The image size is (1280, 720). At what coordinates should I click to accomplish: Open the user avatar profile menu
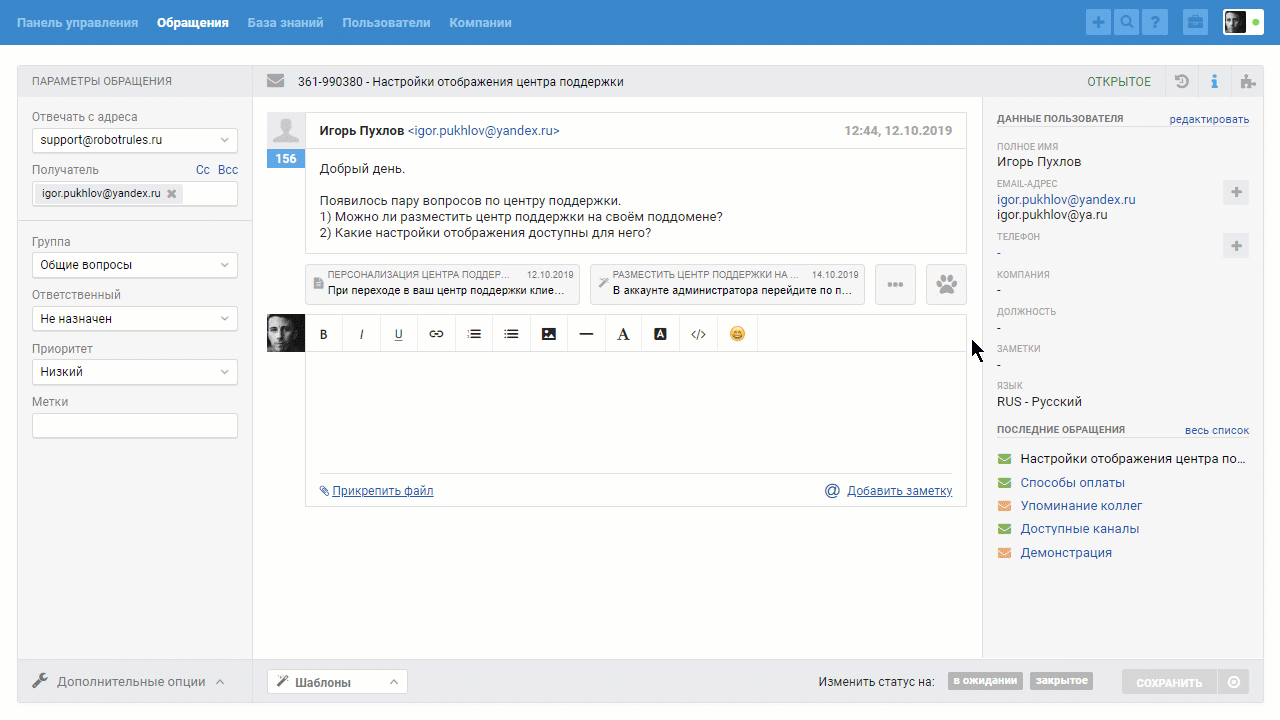1243,22
